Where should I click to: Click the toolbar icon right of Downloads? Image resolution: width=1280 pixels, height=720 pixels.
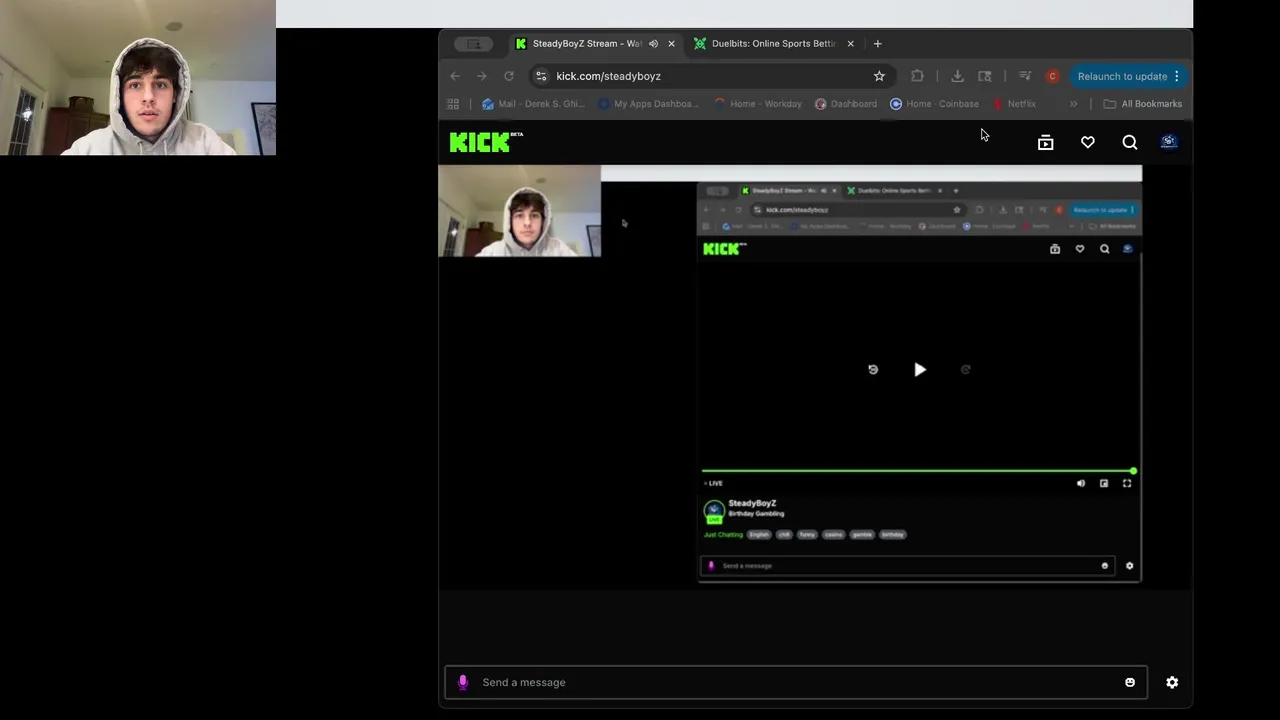click(x=985, y=76)
